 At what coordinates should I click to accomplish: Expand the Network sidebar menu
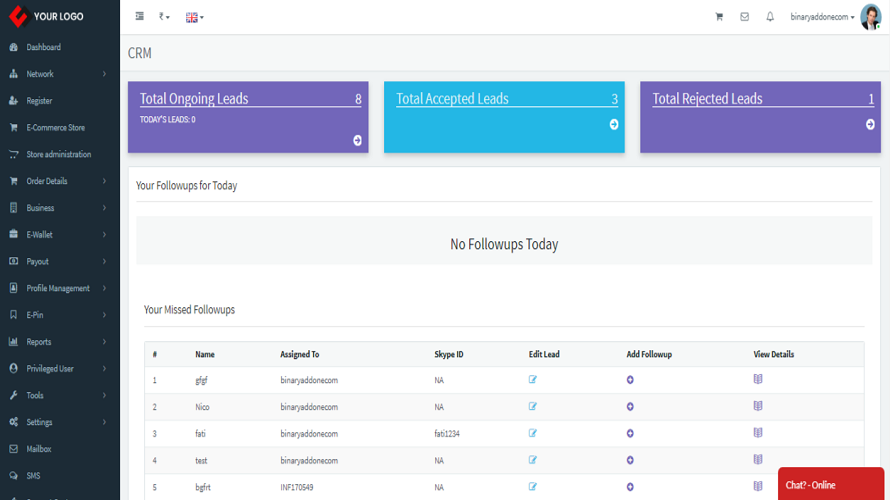point(58,74)
